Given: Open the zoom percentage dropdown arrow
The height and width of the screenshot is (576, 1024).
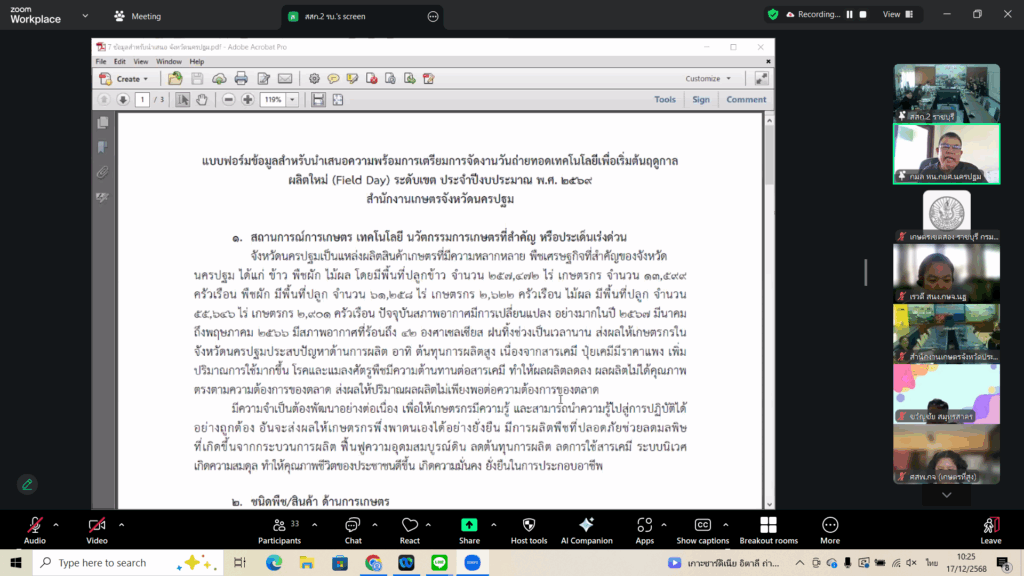Looking at the screenshot, I should click(293, 99).
